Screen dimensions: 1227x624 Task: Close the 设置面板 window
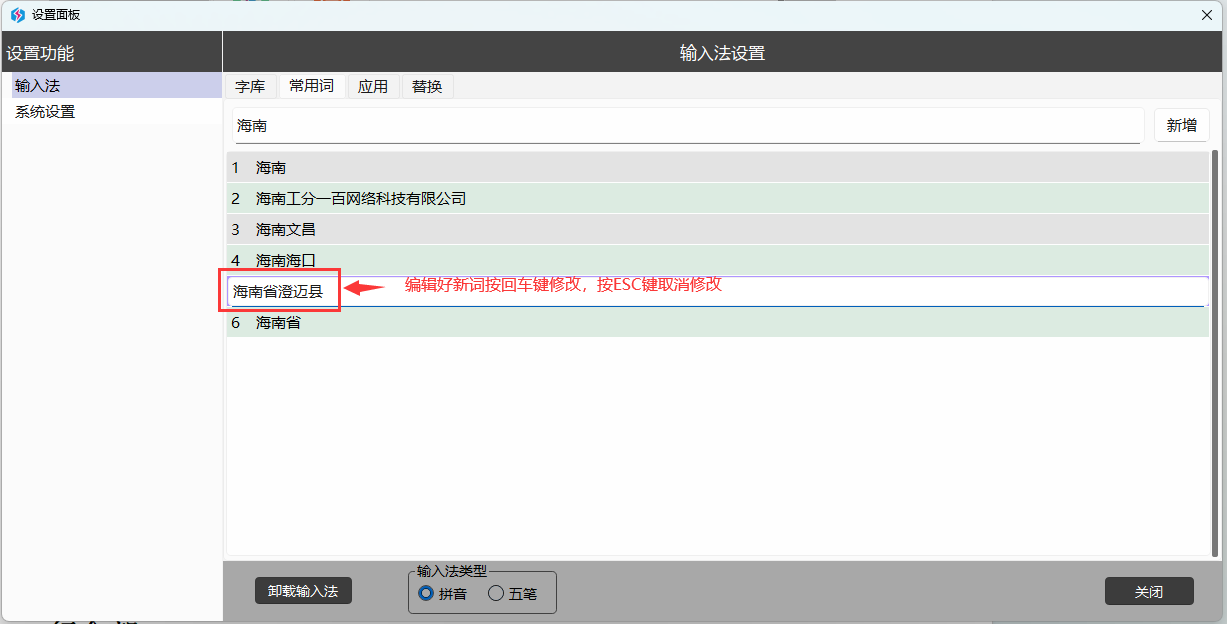1206,15
